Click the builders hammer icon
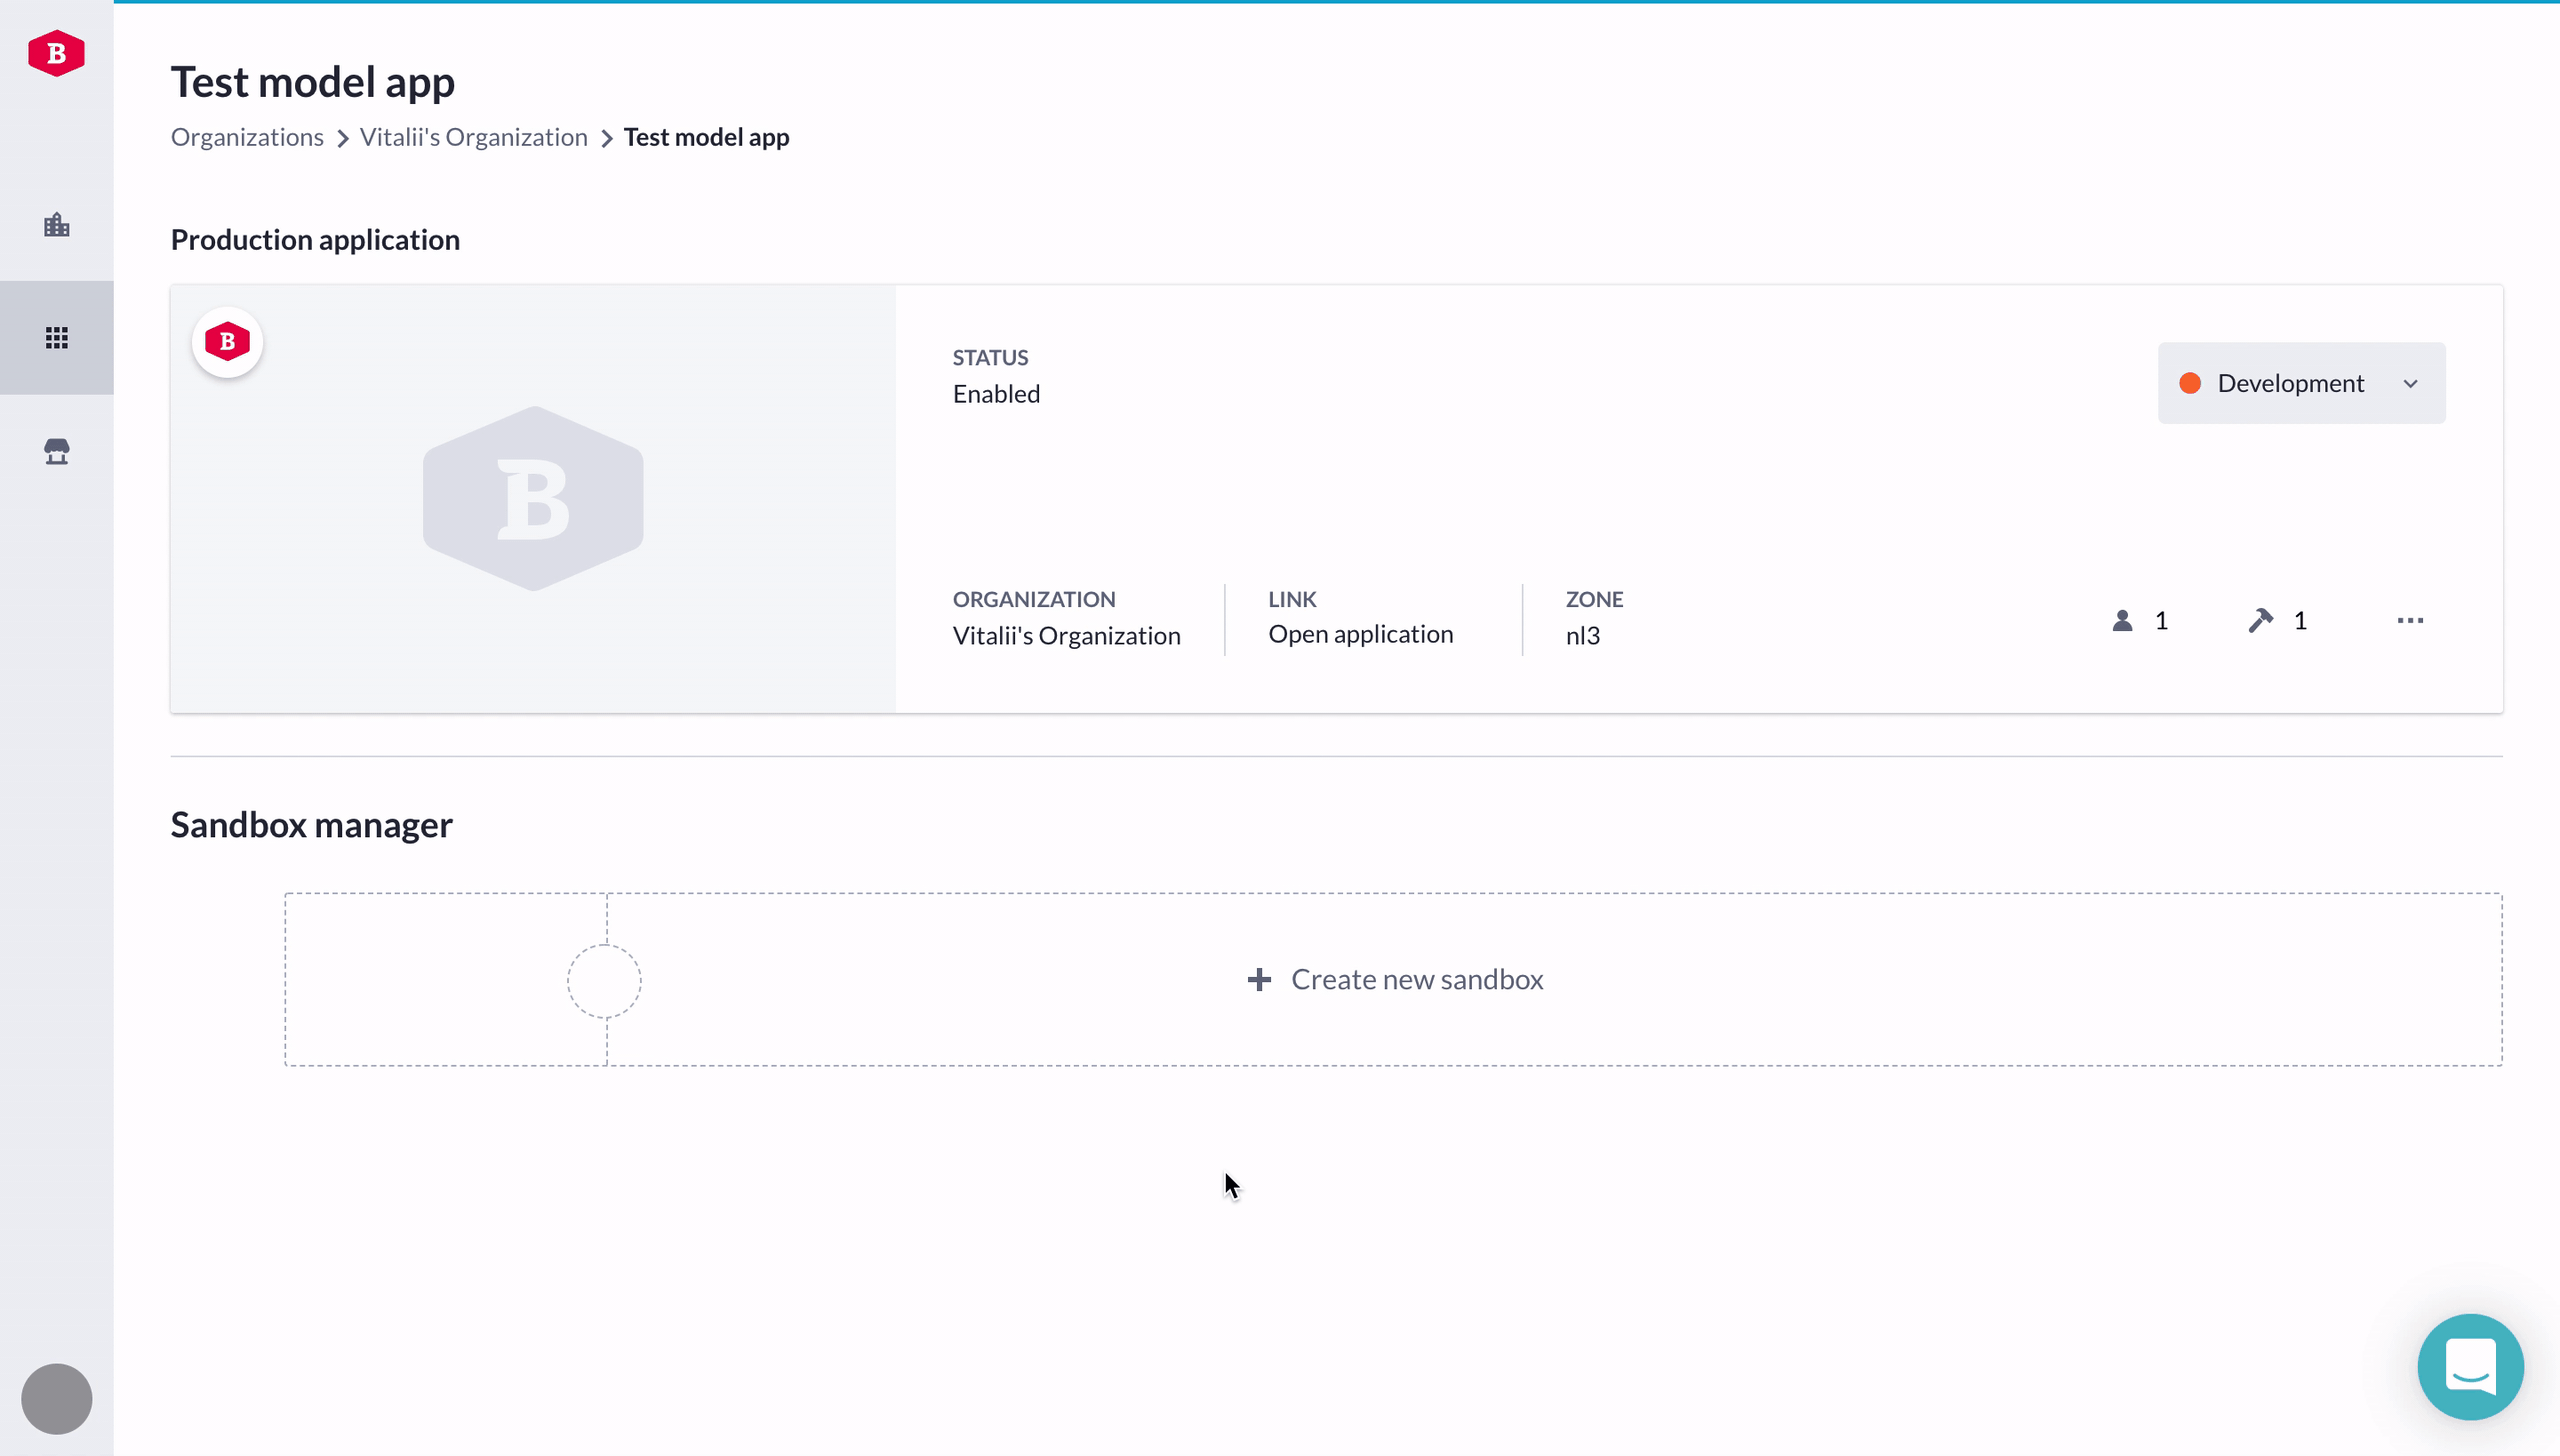Image resolution: width=2560 pixels, height=1456 pixels. pos(2260,621)
